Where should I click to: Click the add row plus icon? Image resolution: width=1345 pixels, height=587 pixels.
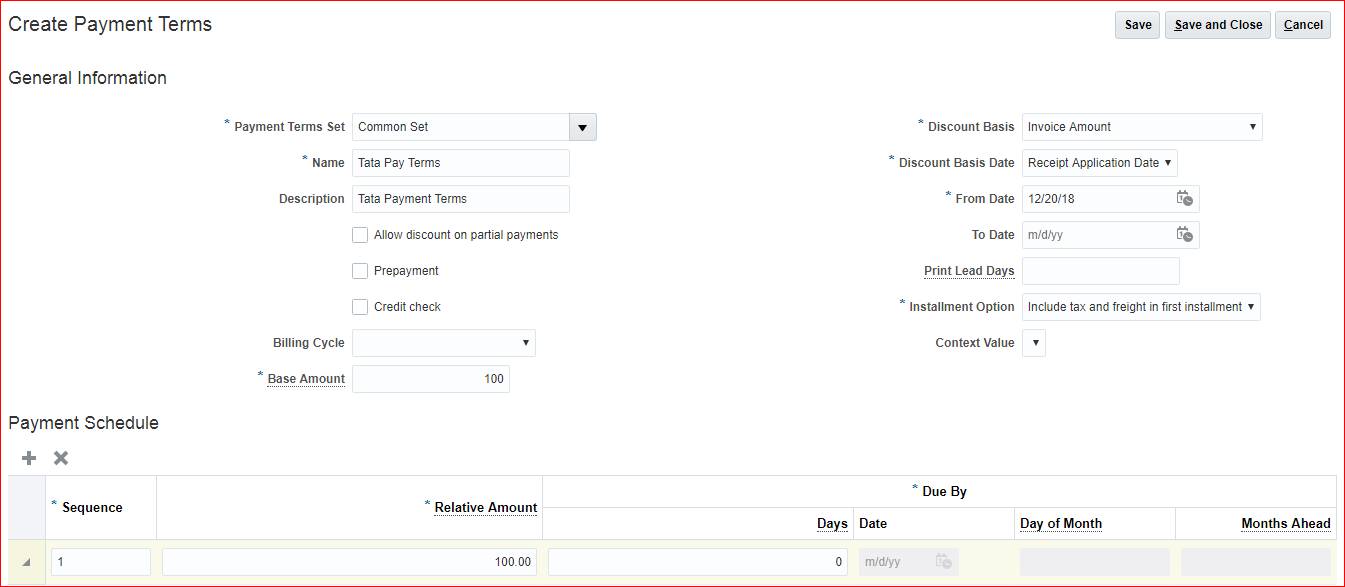29,458
